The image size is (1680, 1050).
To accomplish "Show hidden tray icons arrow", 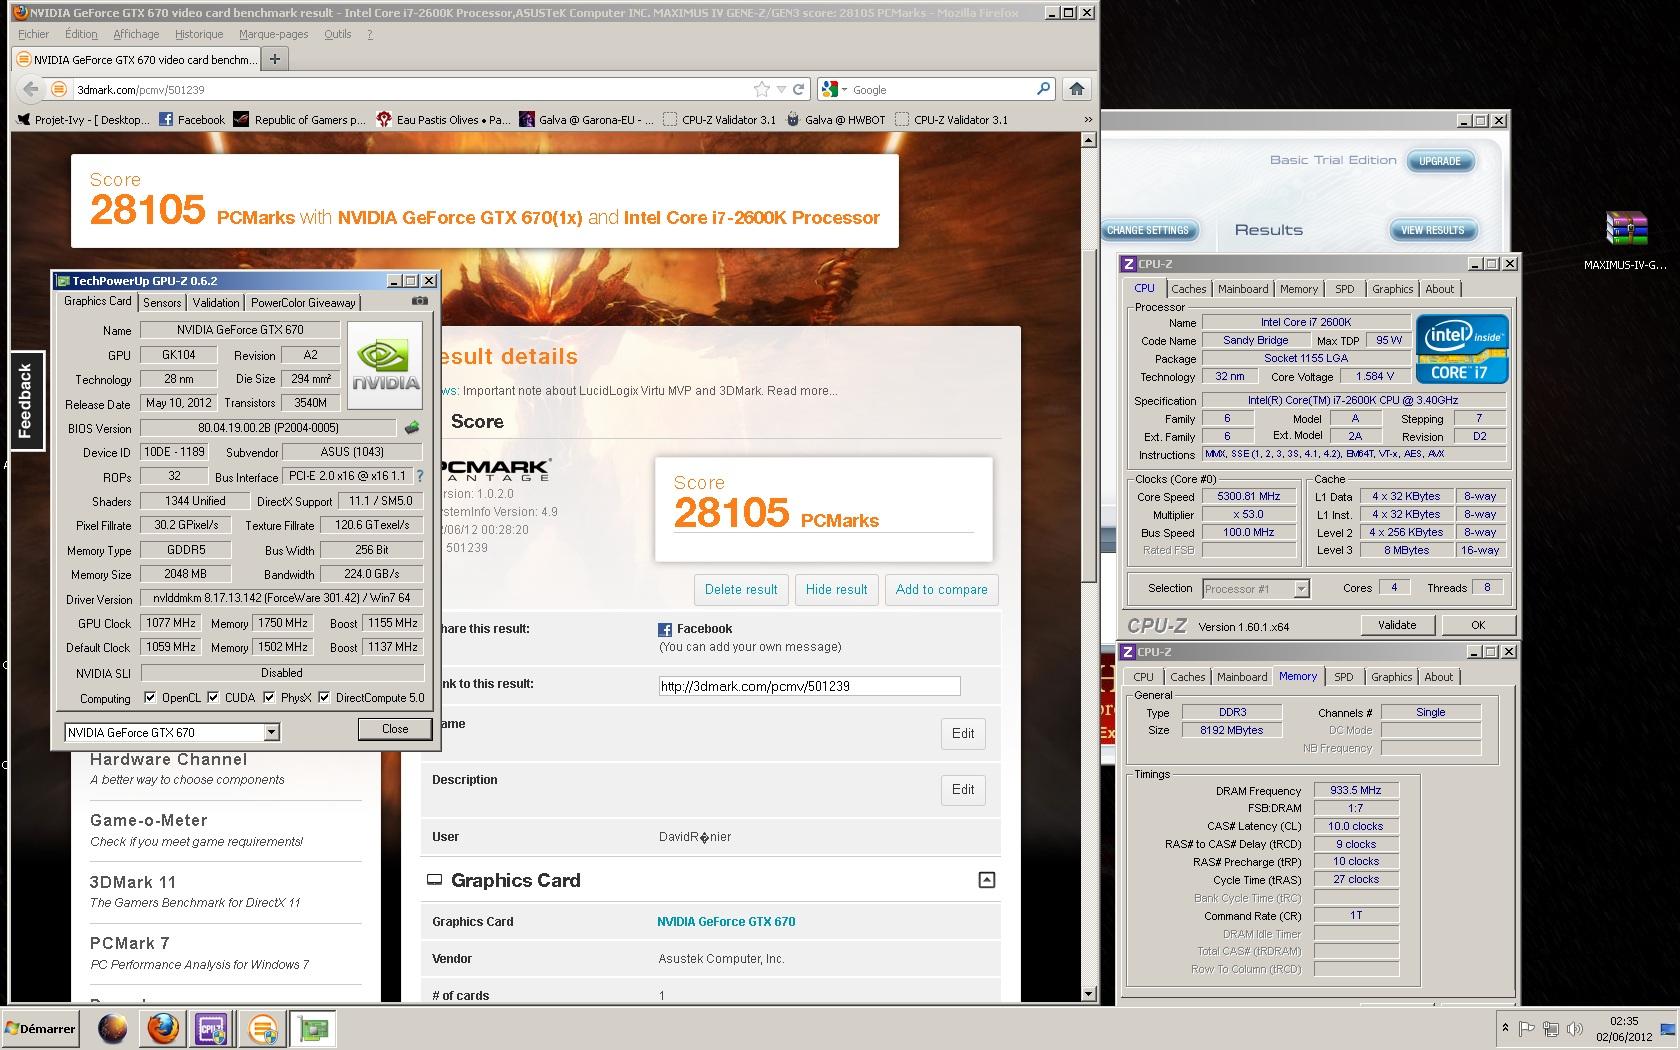I will (1505, 1028).
